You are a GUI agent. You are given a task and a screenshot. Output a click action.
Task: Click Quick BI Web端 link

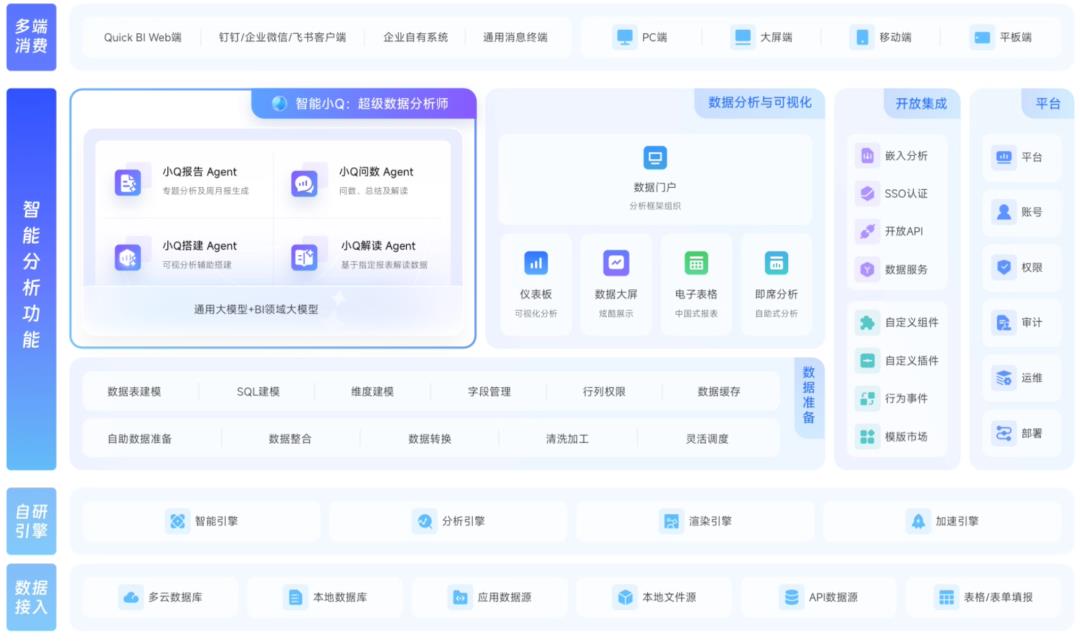click(x=142, y=38)
